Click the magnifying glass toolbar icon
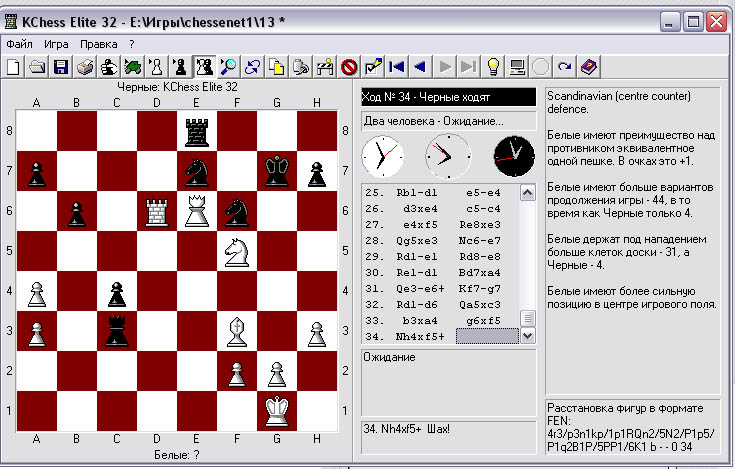Viewport: 735px width, 469px height. [x=229, y=67]
